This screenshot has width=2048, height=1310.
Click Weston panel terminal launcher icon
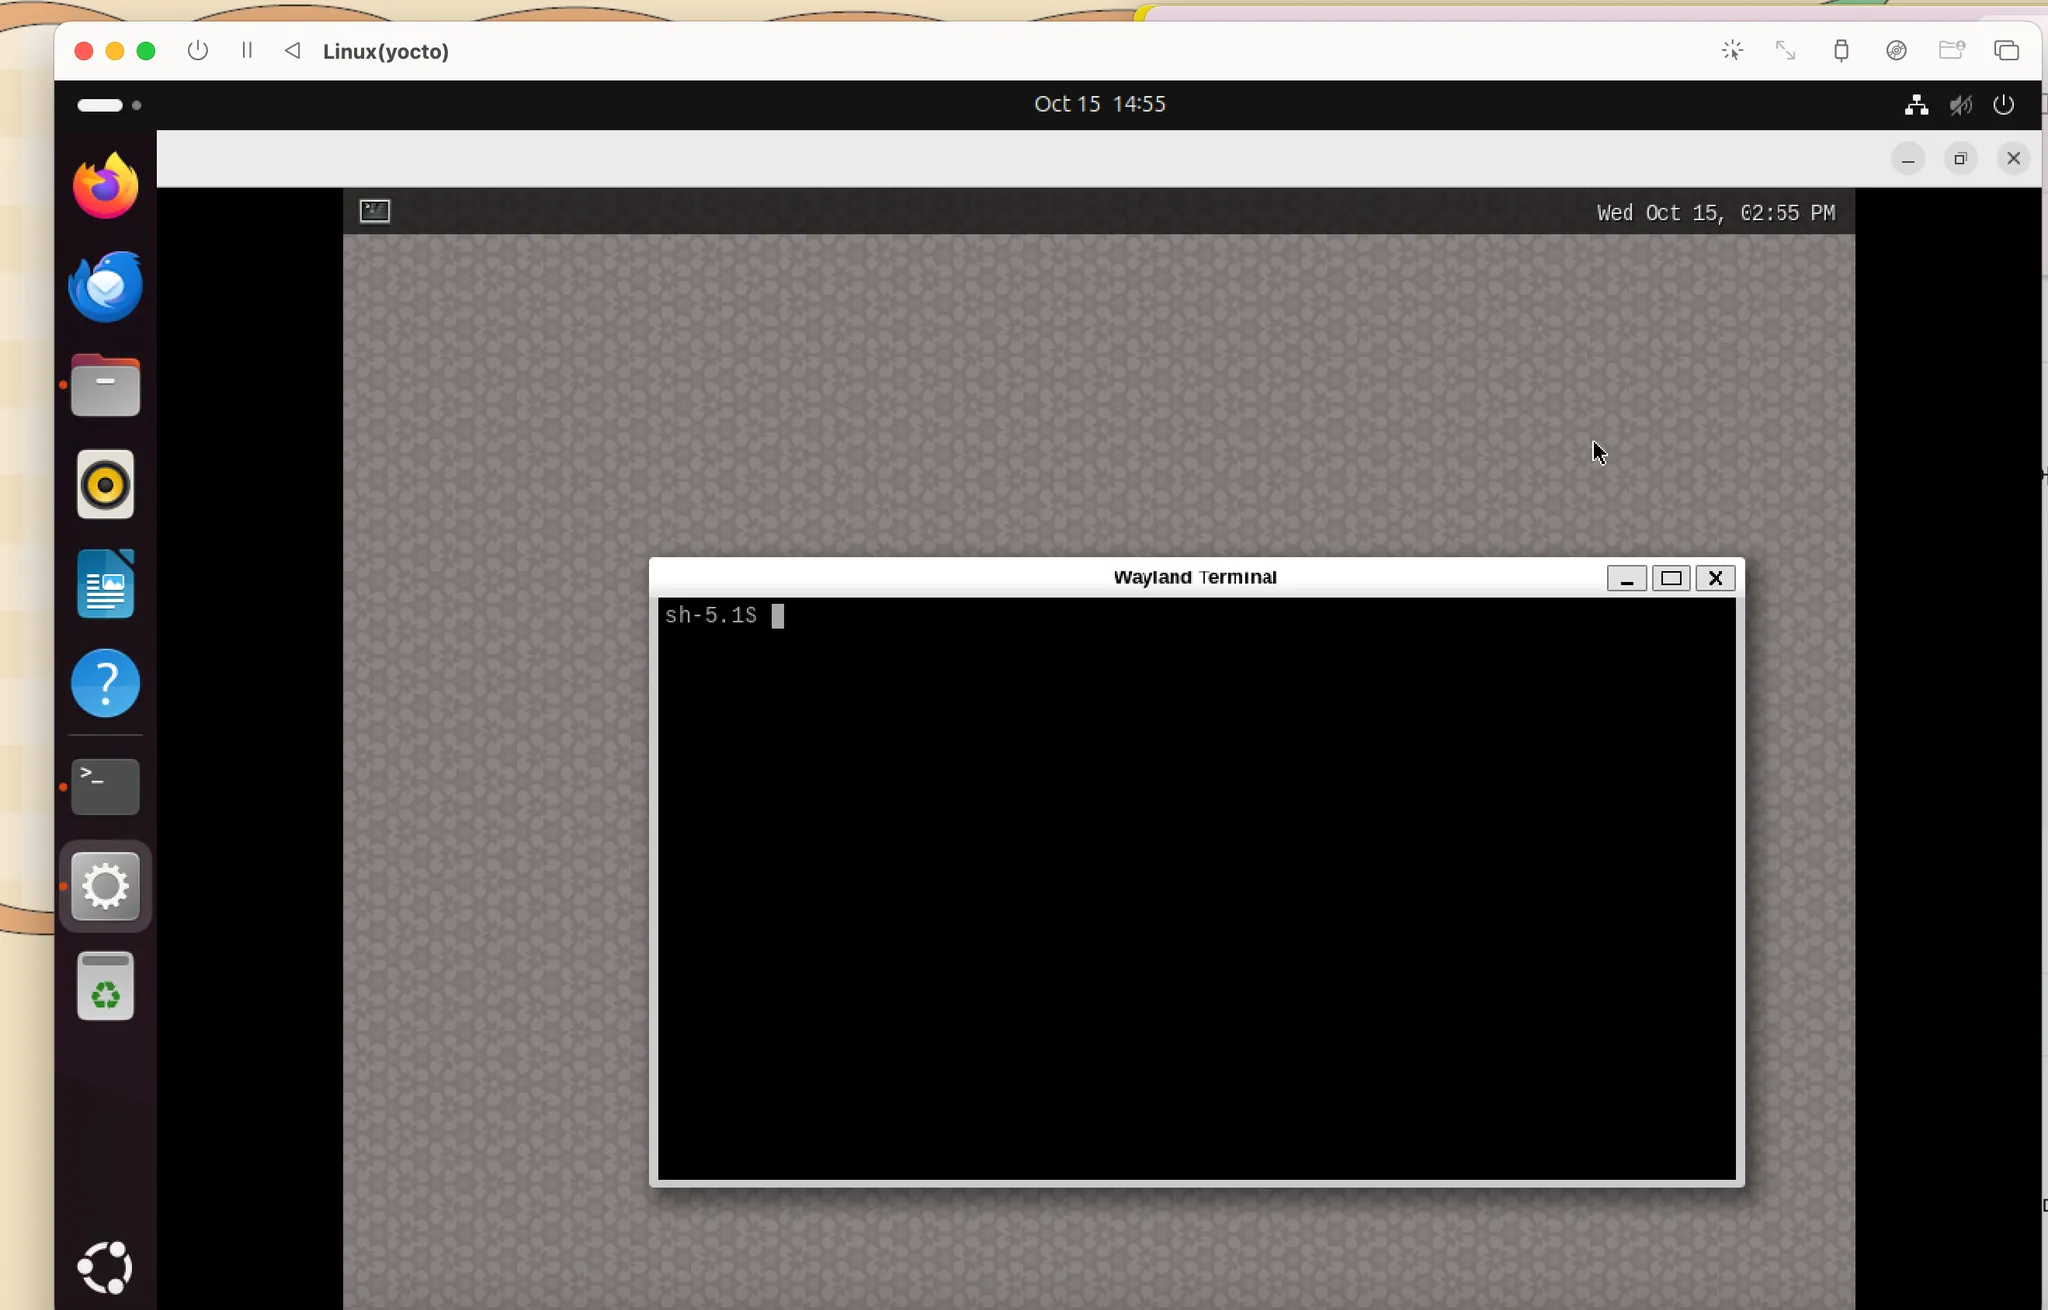tap(375, 211)
